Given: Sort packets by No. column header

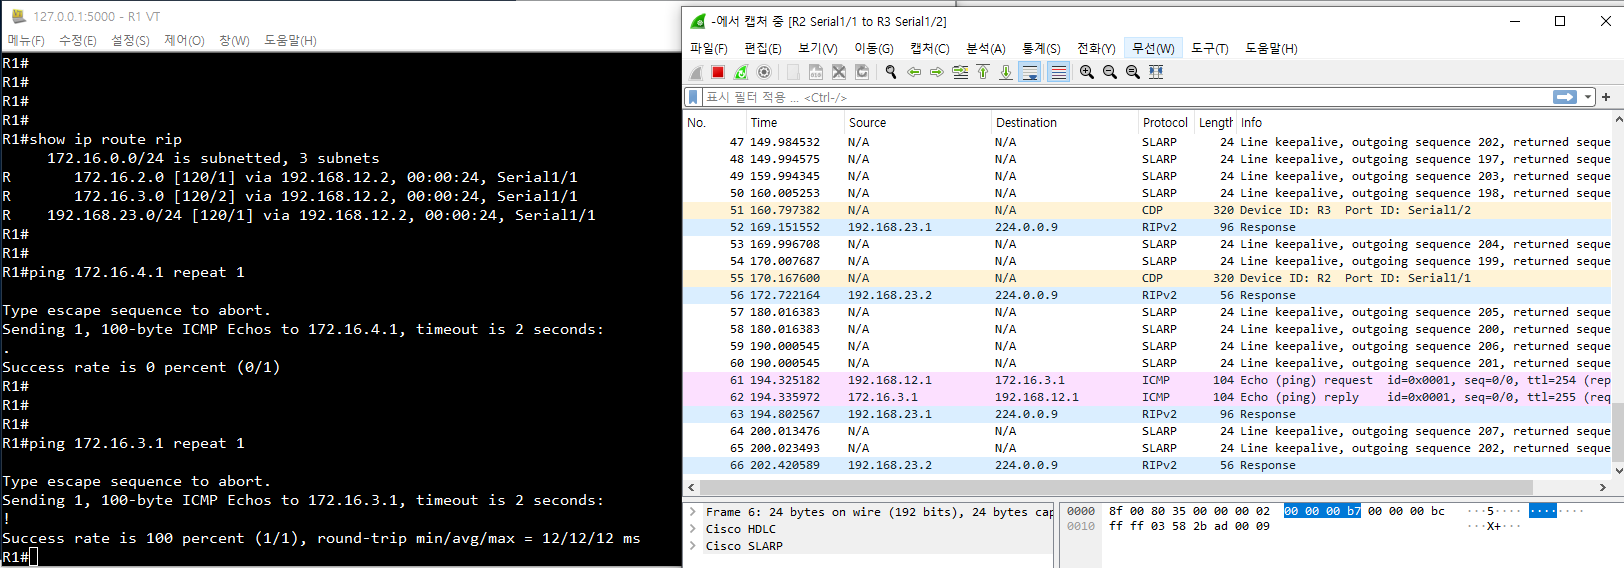Looking at the screenshot, I should [714, 122].
